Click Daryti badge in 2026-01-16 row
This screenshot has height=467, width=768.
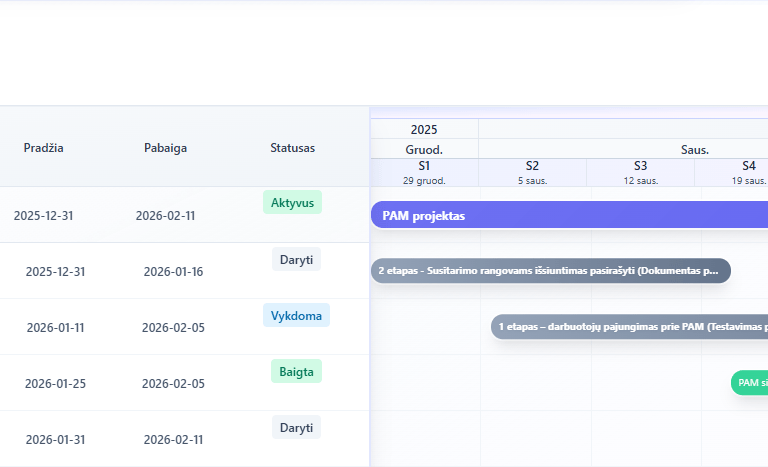pos(296,259)
